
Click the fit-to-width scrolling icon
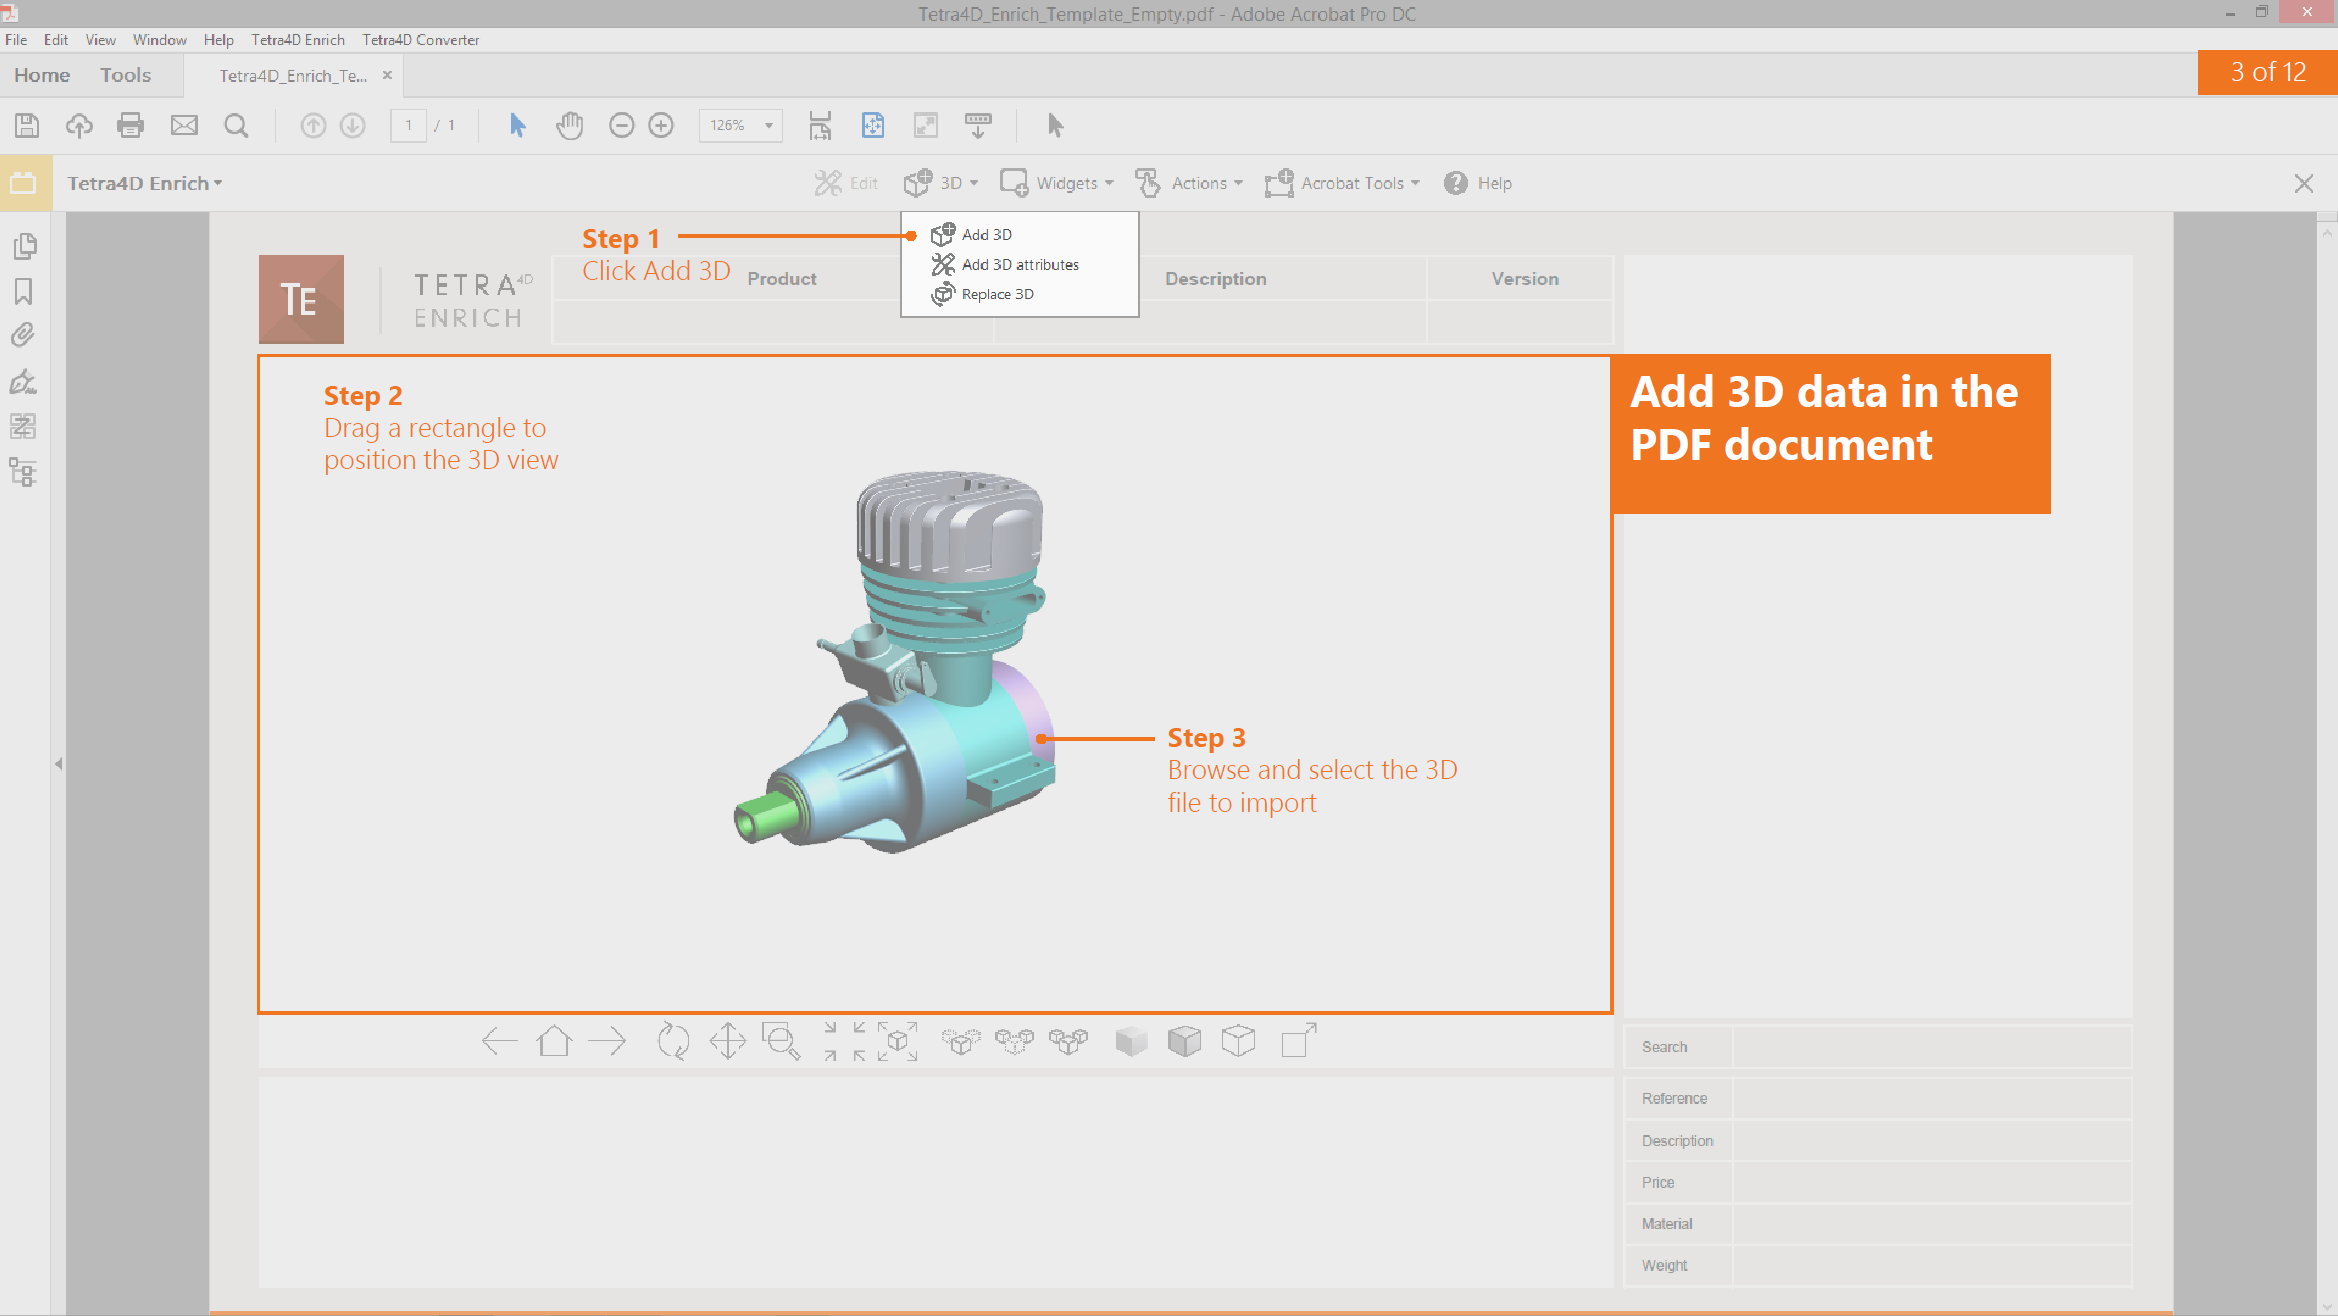point(820,125)
